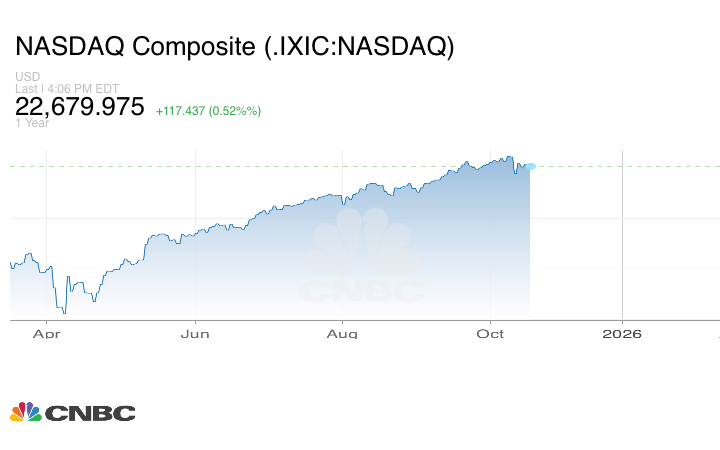Image resolution: width=720 pixels, height=450 pixels.
Task: Click the CNBC wordmark beside the bottom logo
Action: click(x=90, y=413)
